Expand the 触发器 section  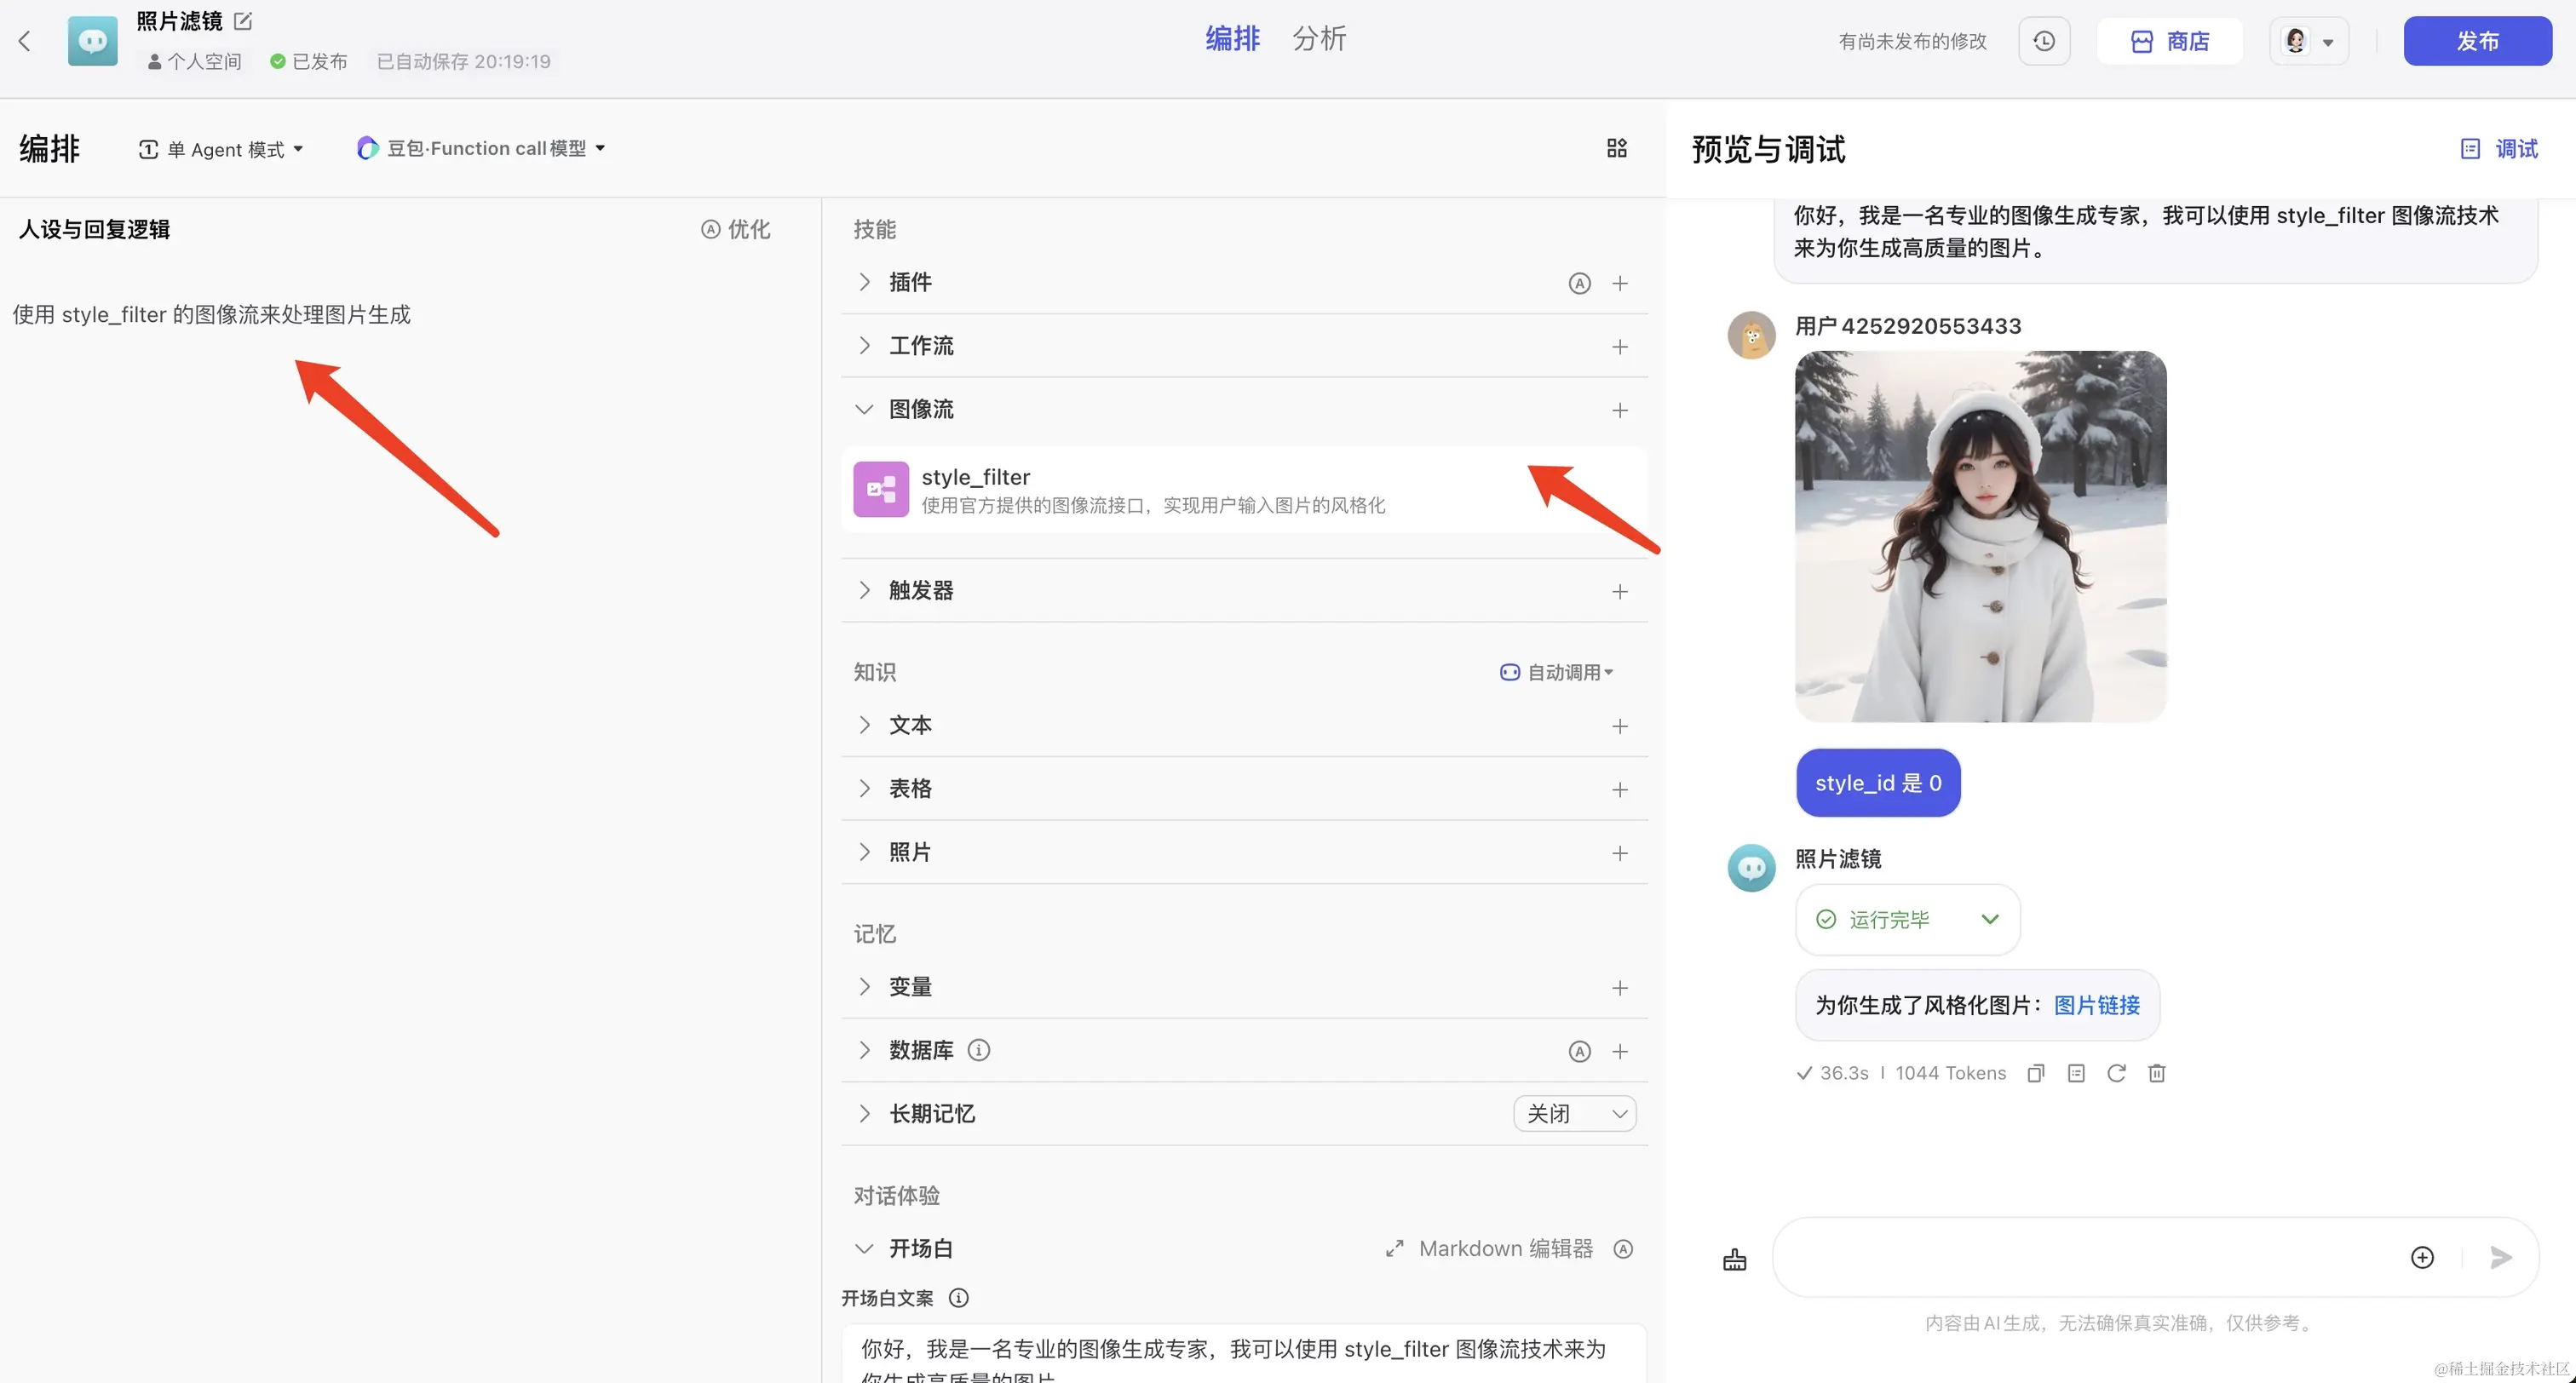[865, 590]
